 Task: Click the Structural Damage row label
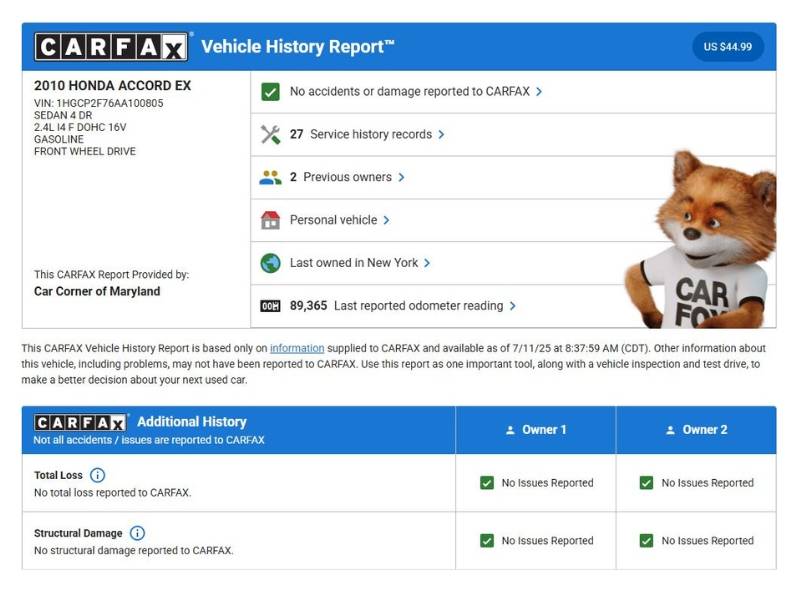(78, 533)
